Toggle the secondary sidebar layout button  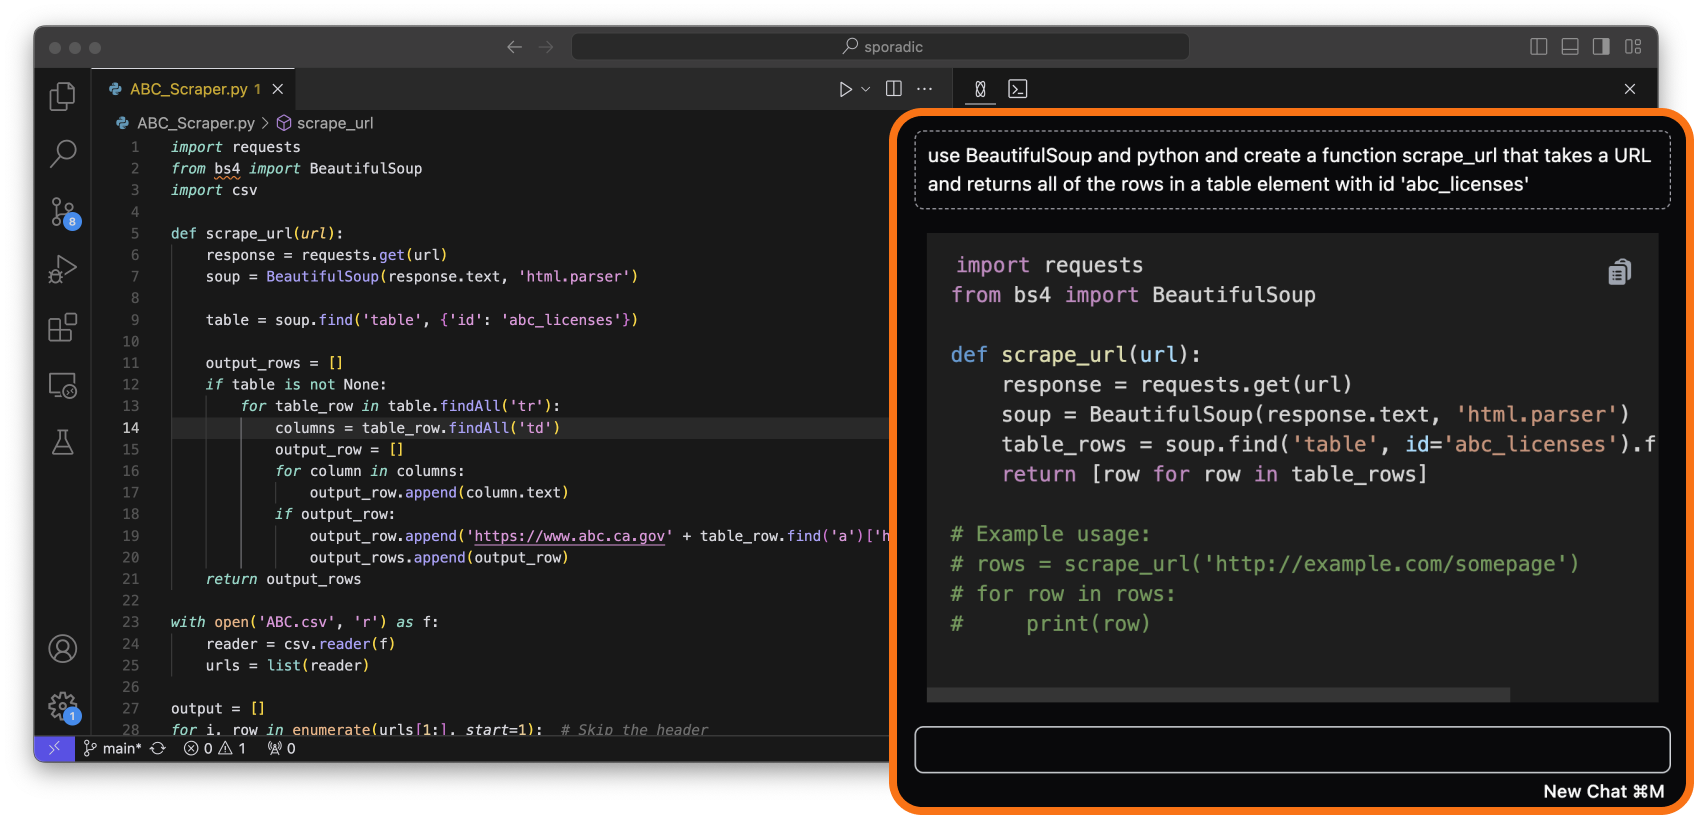1601,47
